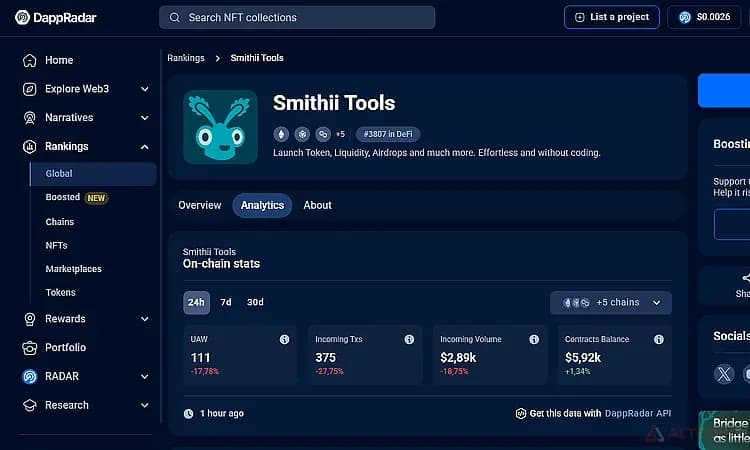The image size is (750, 450).
Task: Select the 24h time range
Action: coord(196,303)
